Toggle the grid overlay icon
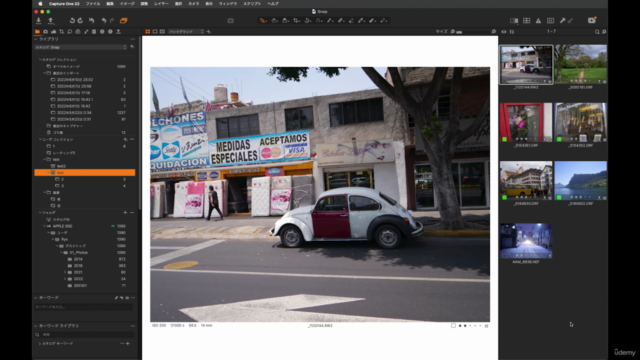The image size is (640, 360). coord(551,20)
